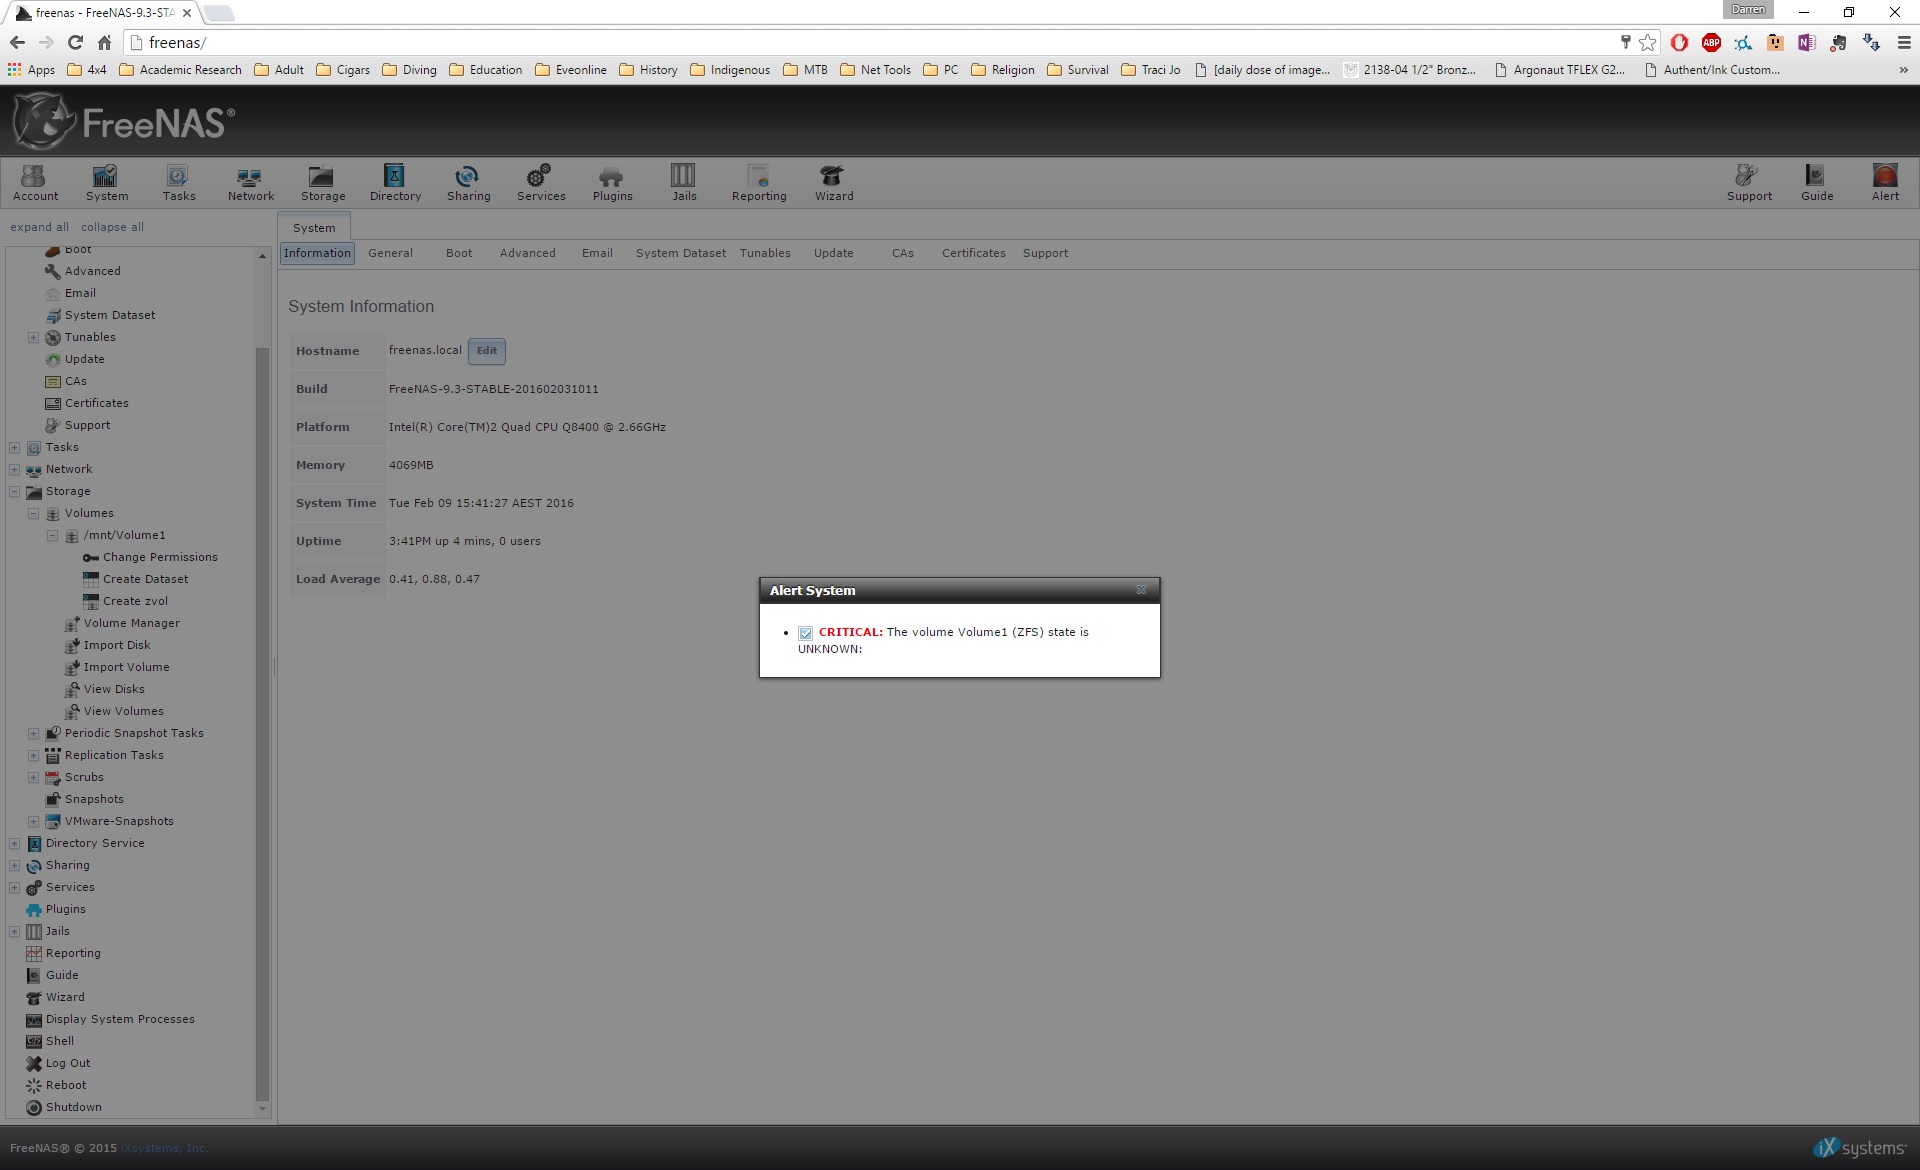Click the Display System Processes icon
This screenshot has width=1920, height=1170.
coord(34,1019)
